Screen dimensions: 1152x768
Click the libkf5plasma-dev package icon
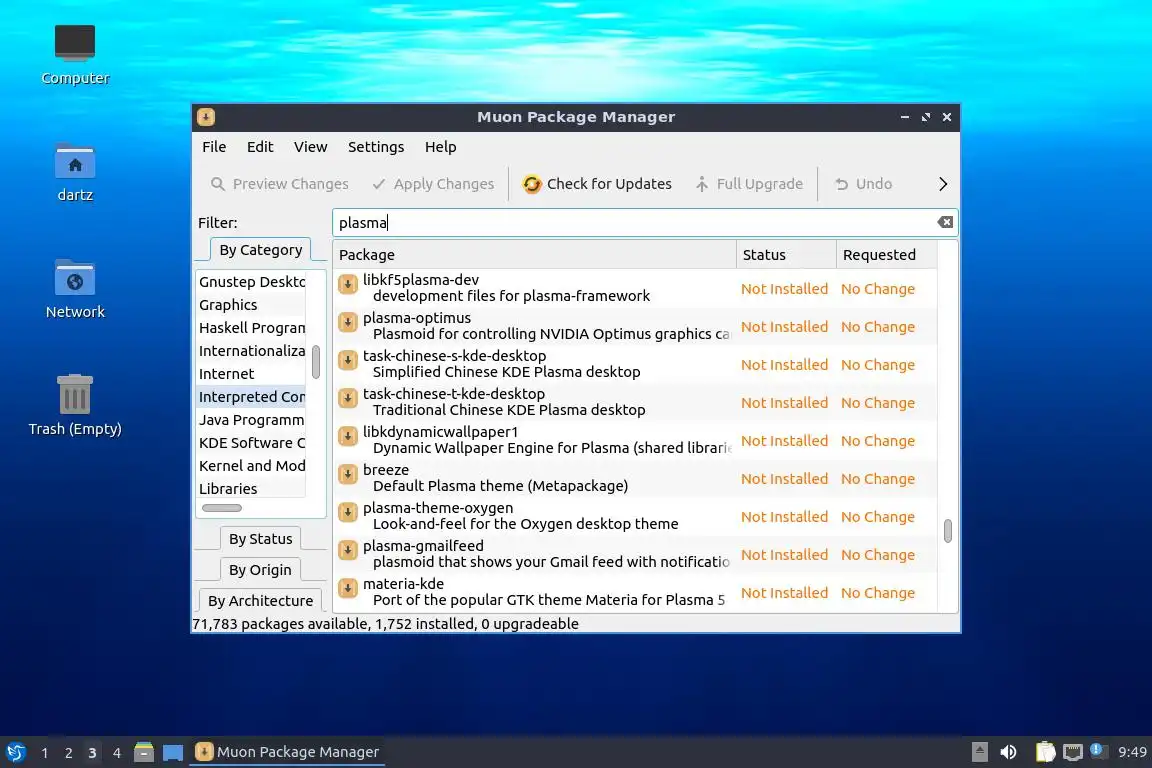(x=348, y=284)
